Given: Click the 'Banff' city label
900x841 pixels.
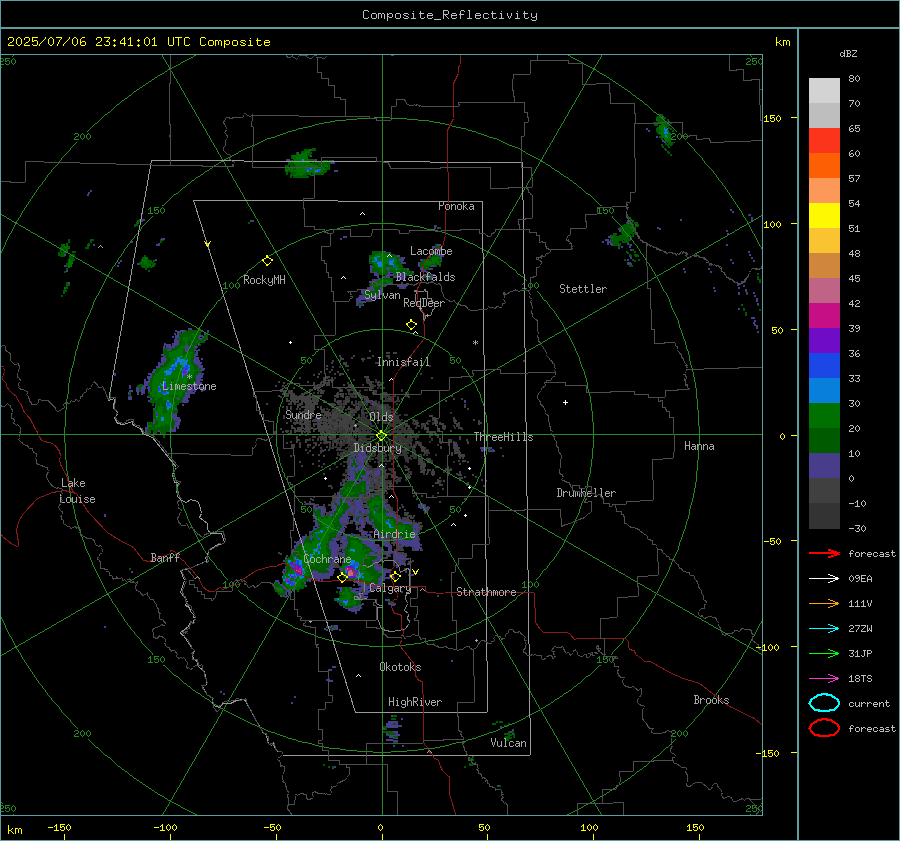Looking at the screenshot, I should point(165,558).
